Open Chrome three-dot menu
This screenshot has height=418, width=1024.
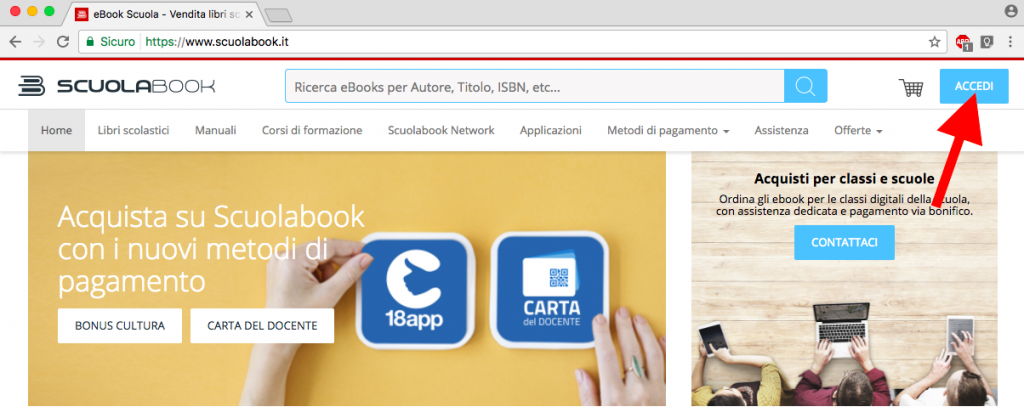[1010, 42]
